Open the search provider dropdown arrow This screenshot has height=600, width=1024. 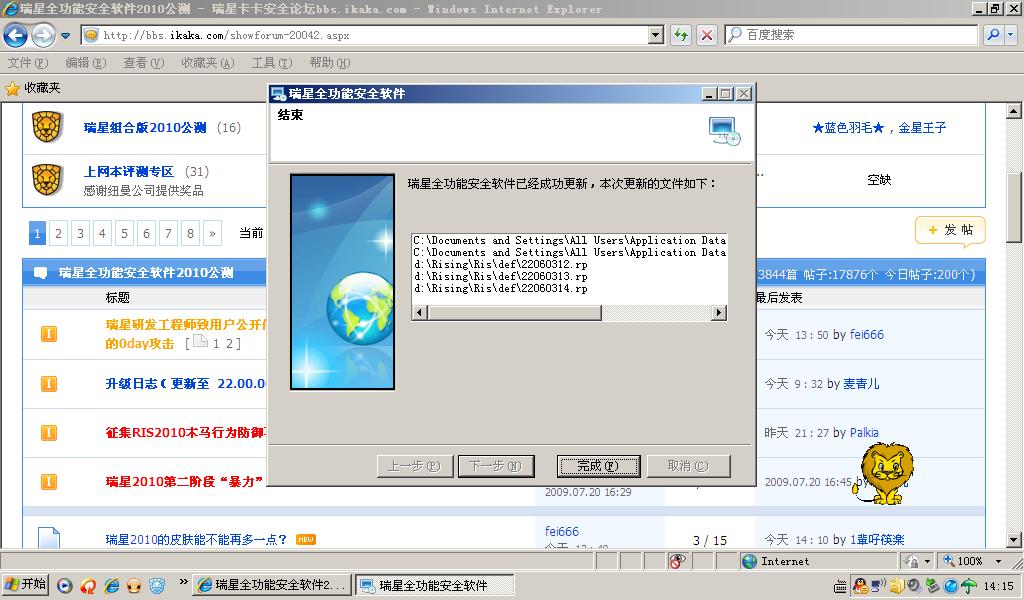[x=1010, y=35]
